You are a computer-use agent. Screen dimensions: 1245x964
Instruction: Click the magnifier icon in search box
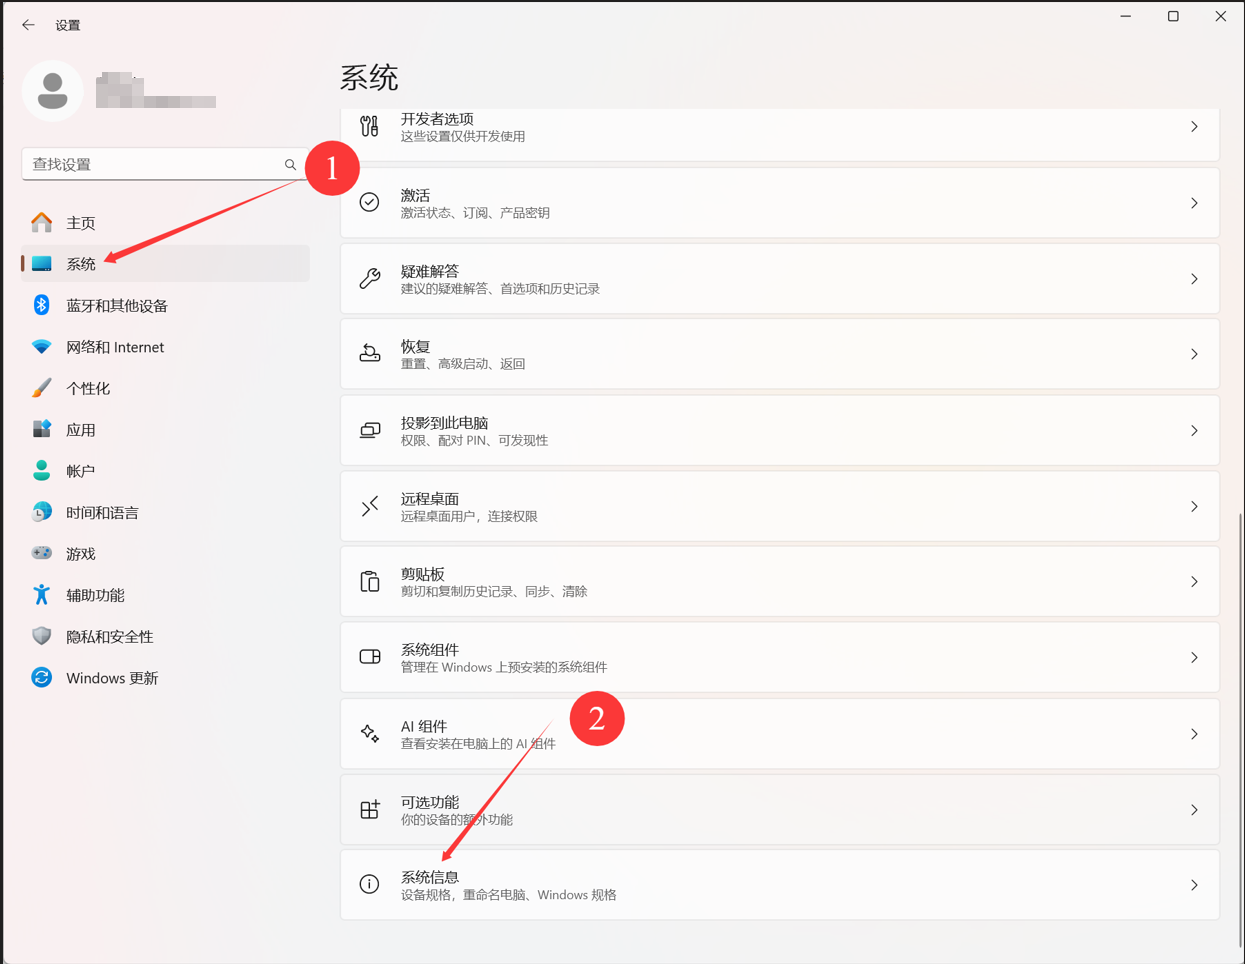(x=290, y=165)
